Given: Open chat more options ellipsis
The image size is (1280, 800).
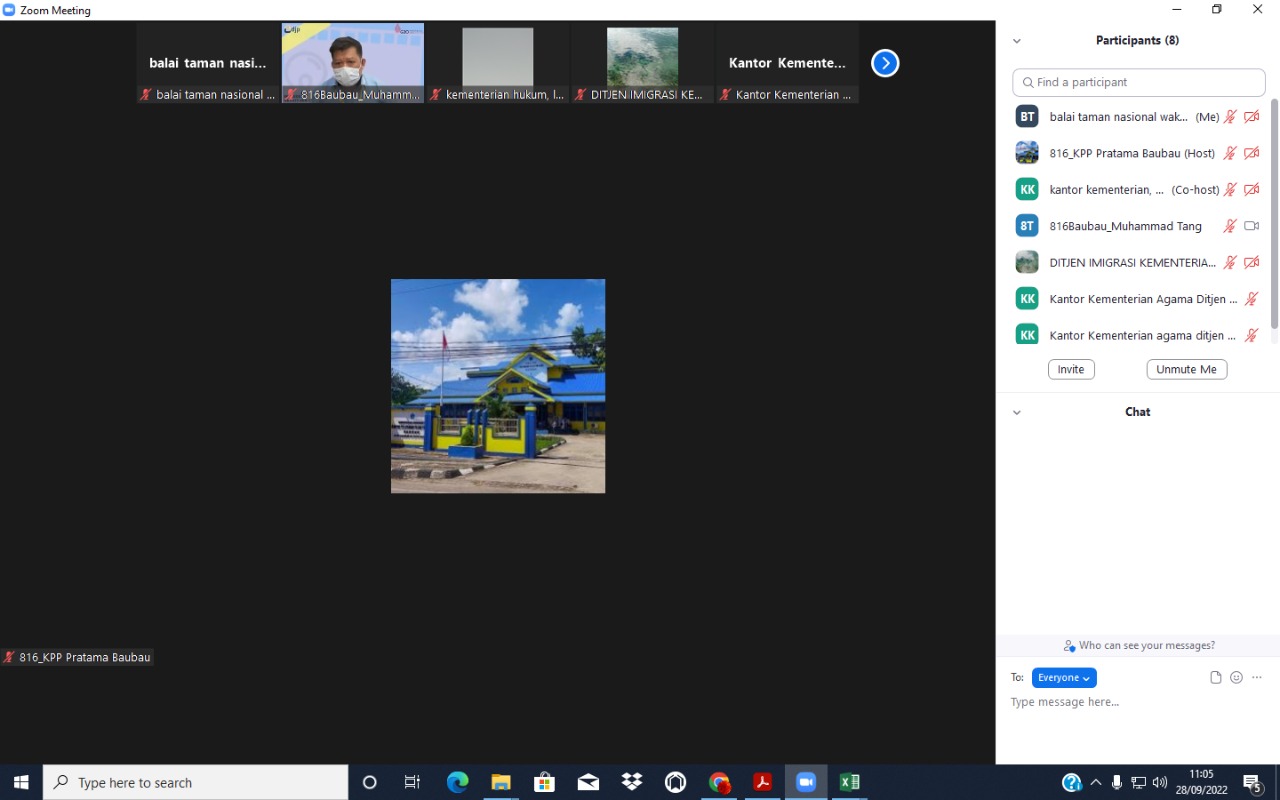Looking at the screenshot, I should 1257,677.
